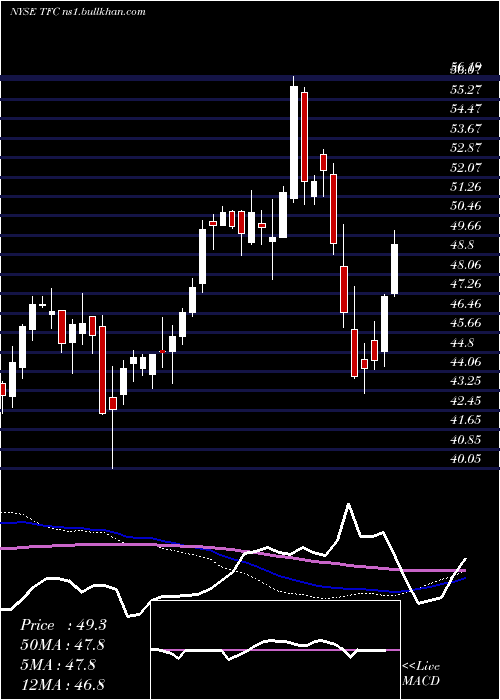This screenshot has width=500, height=700.
Task: Select the 46.46 axis label
Action: [466, 304]
